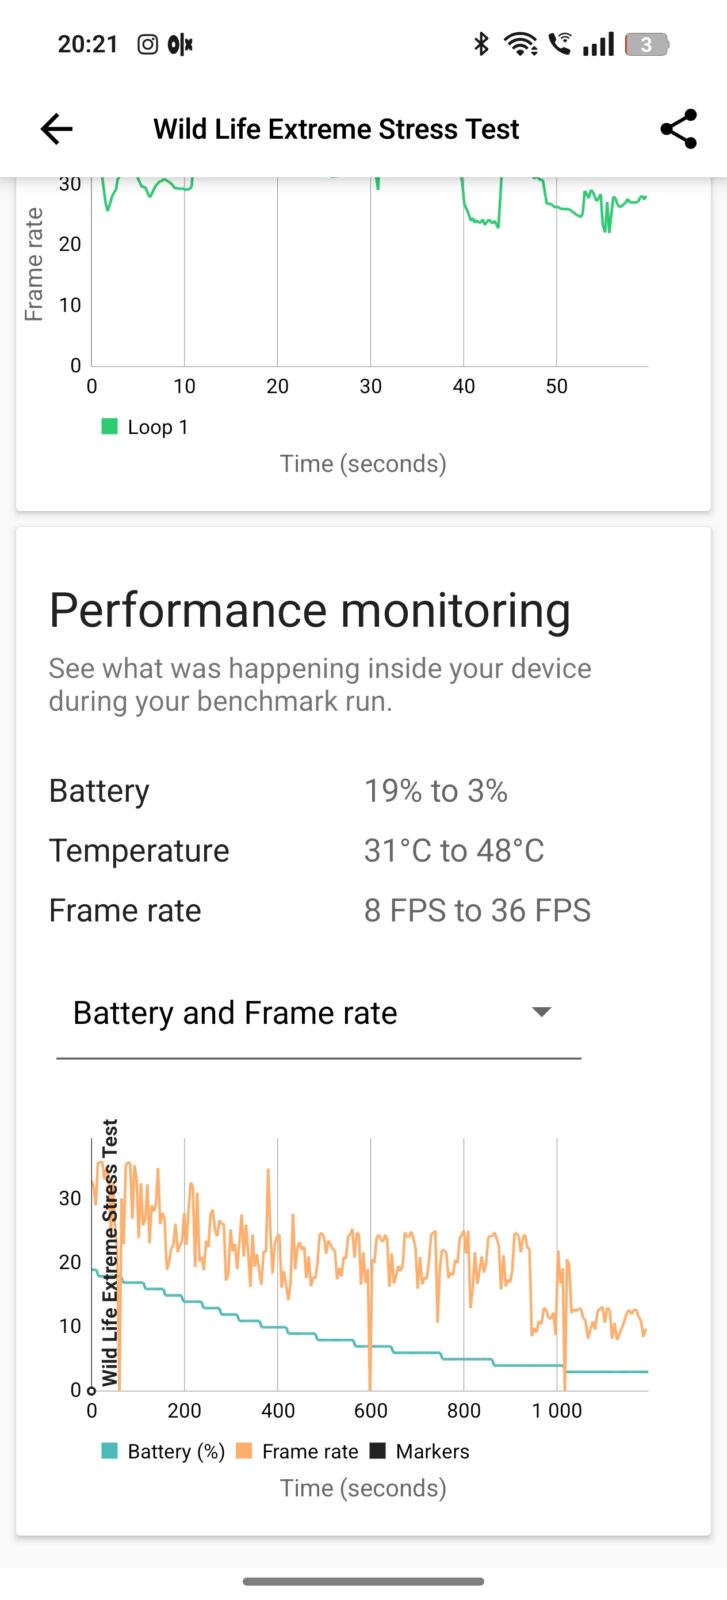Tap the green Loop 1 color swatch

click(110, 427)
